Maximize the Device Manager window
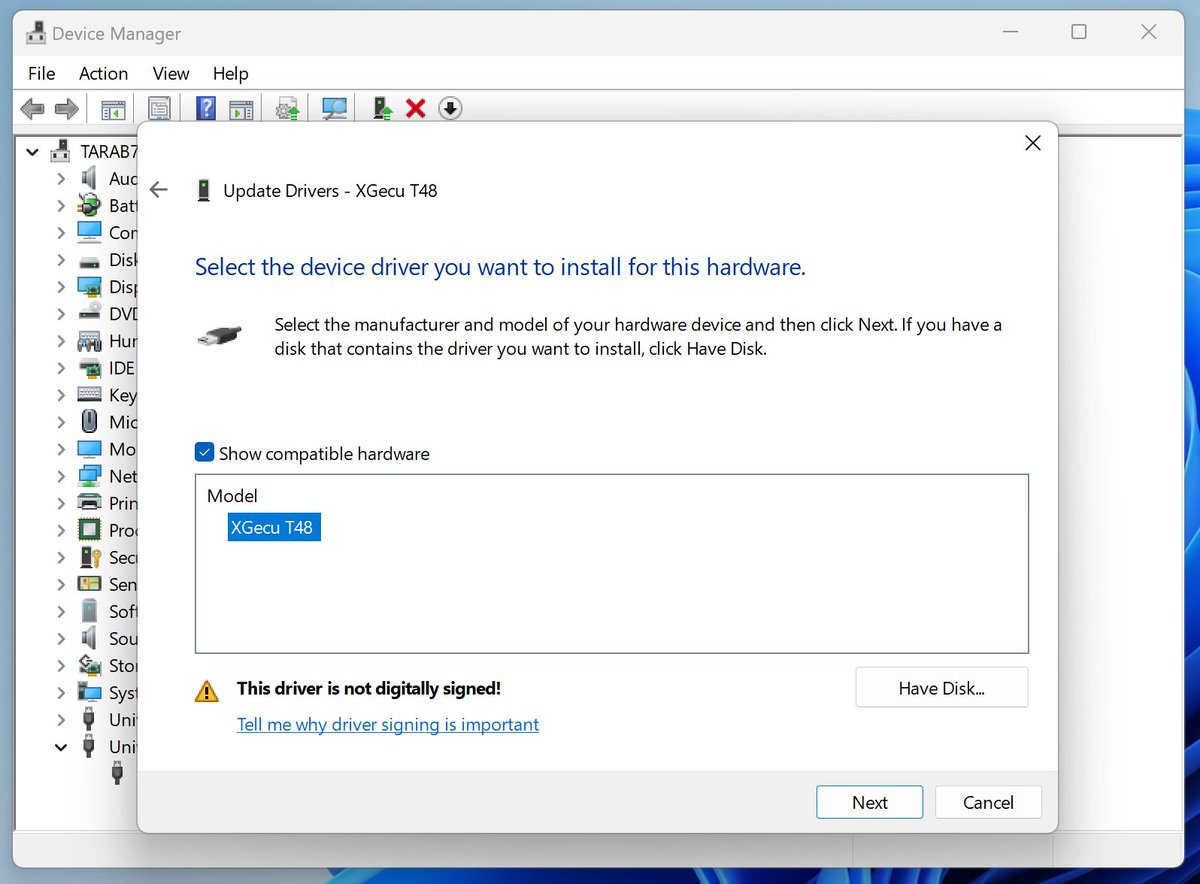1200x884 pixels. click(x=1078, y=32)
